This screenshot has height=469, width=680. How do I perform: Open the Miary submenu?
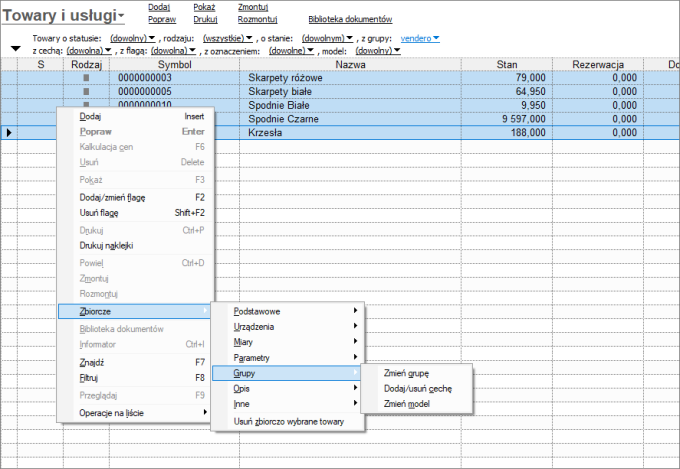pos(287,342)
